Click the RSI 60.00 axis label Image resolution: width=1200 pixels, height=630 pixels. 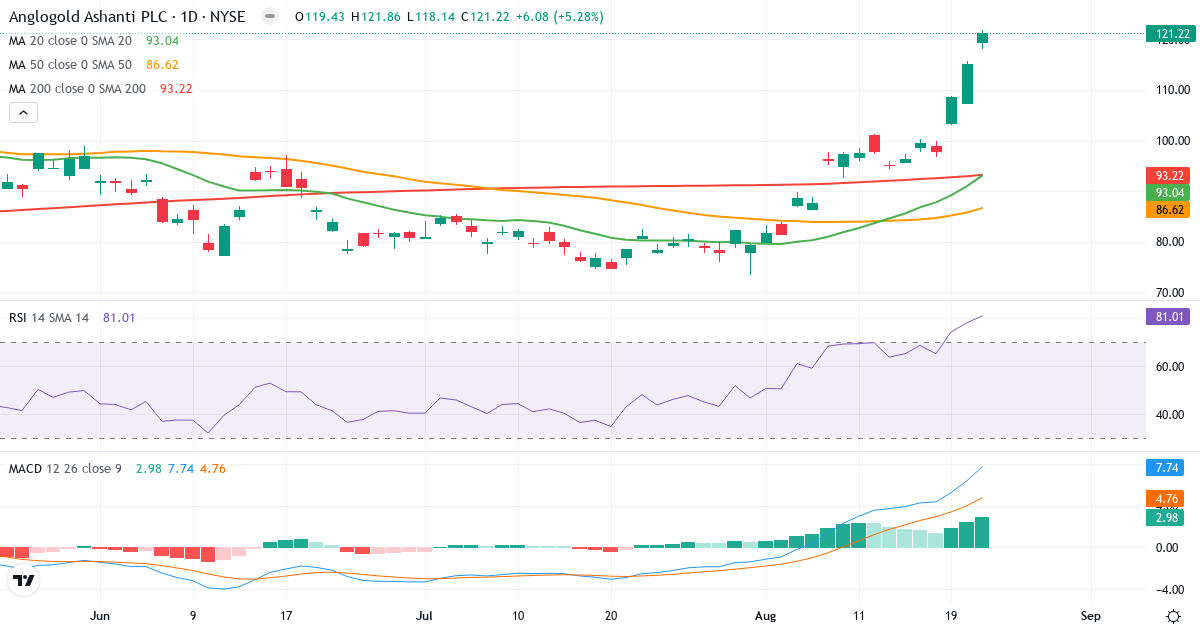(x=1172, y=367)
